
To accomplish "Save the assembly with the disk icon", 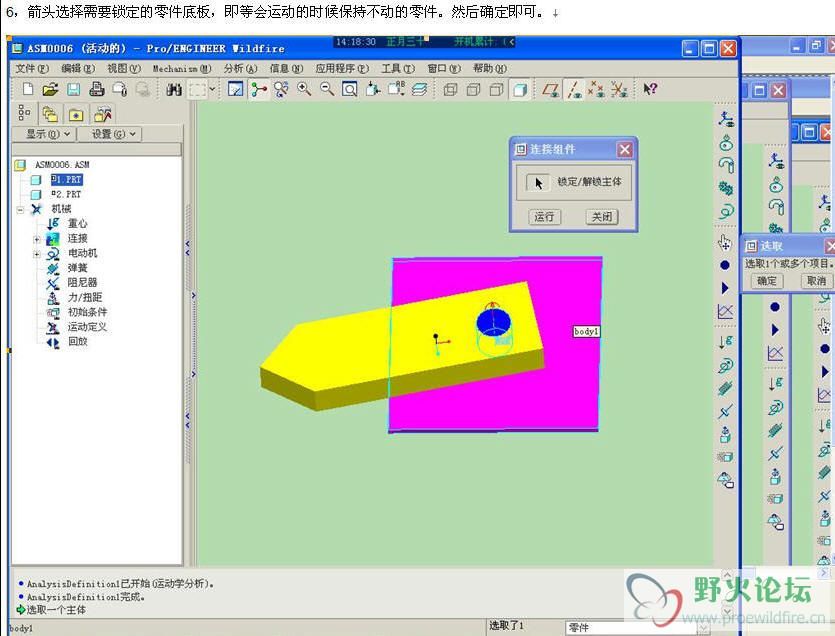I will click(73, 89).
